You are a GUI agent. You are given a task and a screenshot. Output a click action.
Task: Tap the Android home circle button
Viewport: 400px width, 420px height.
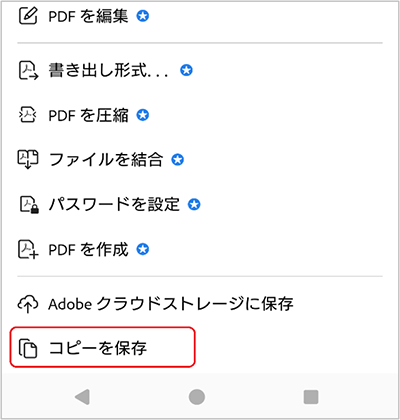197,397
